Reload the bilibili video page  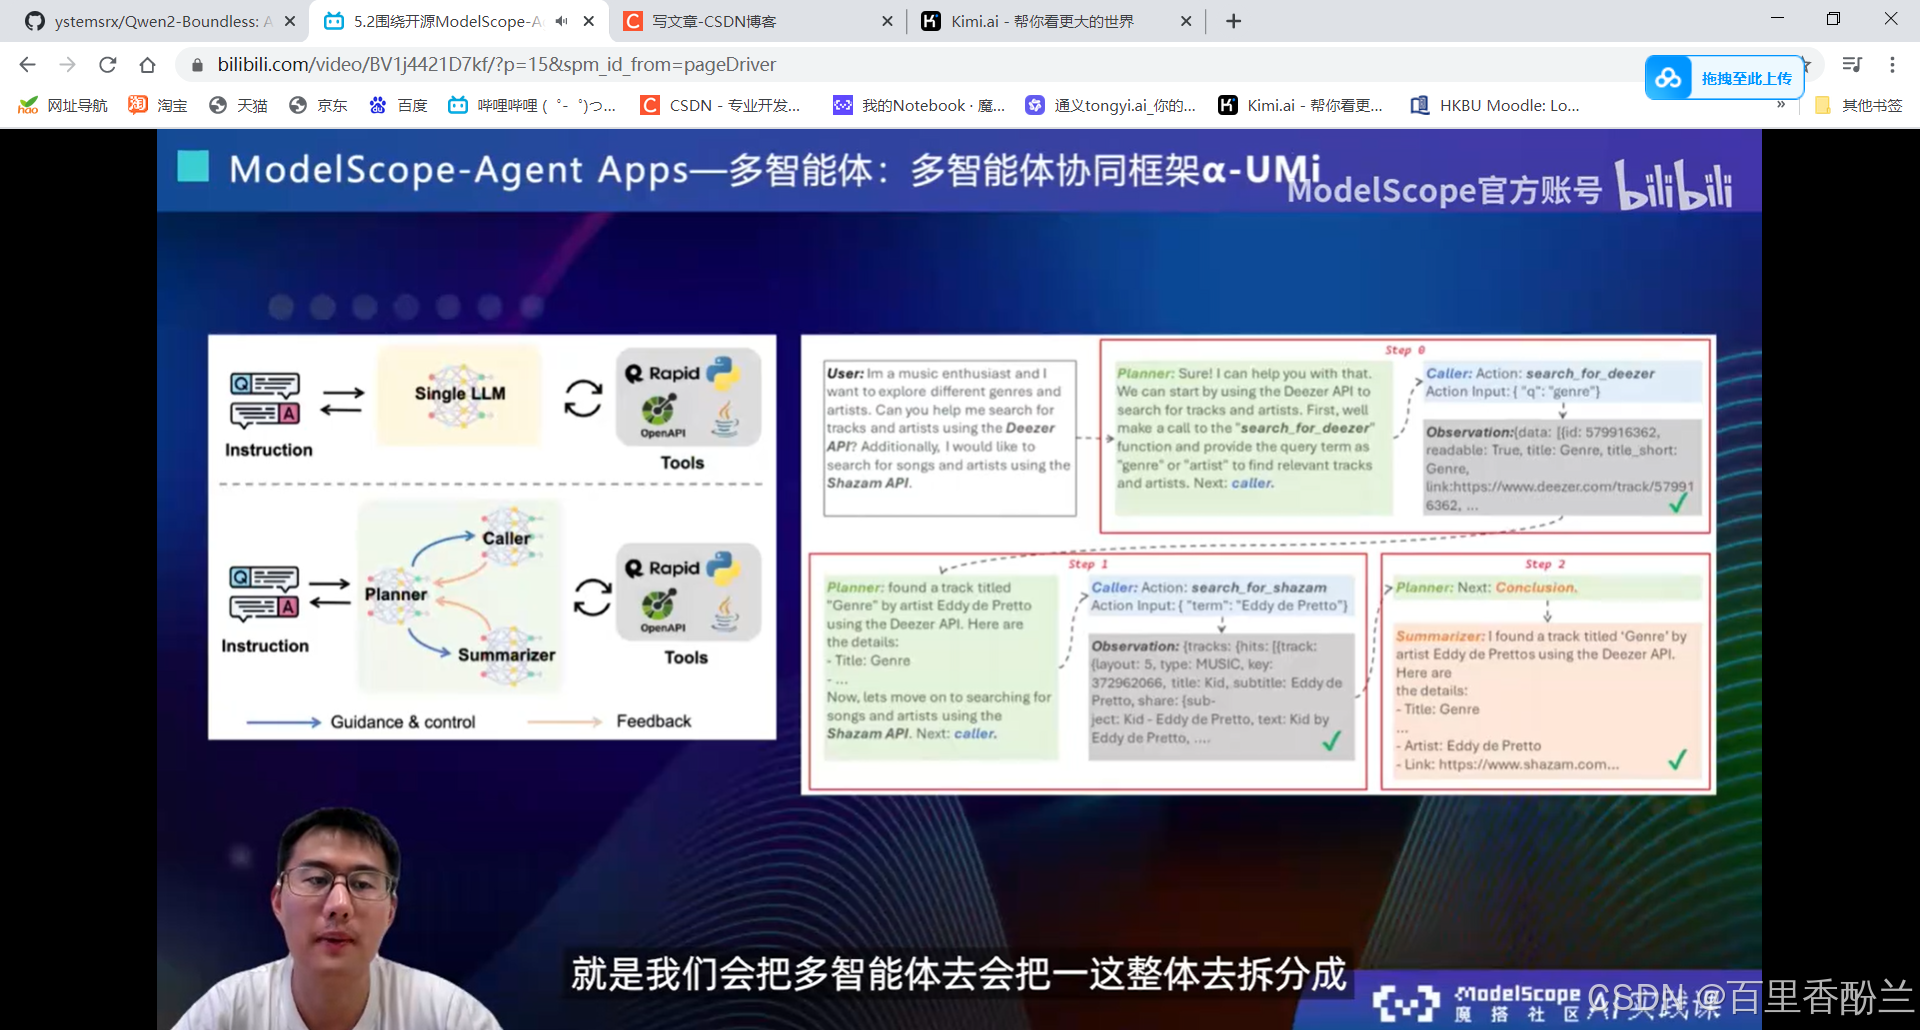click(x=107, y=65)
